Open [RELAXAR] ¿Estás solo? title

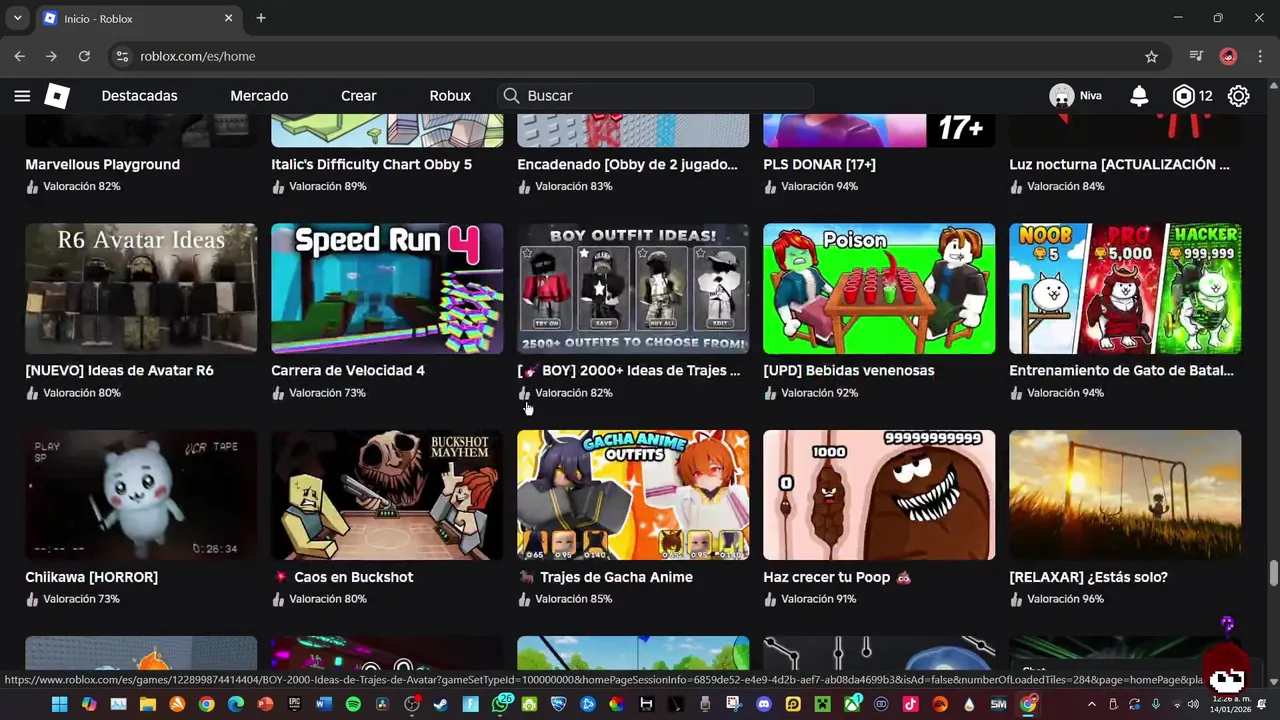[x=1088, y=577]
